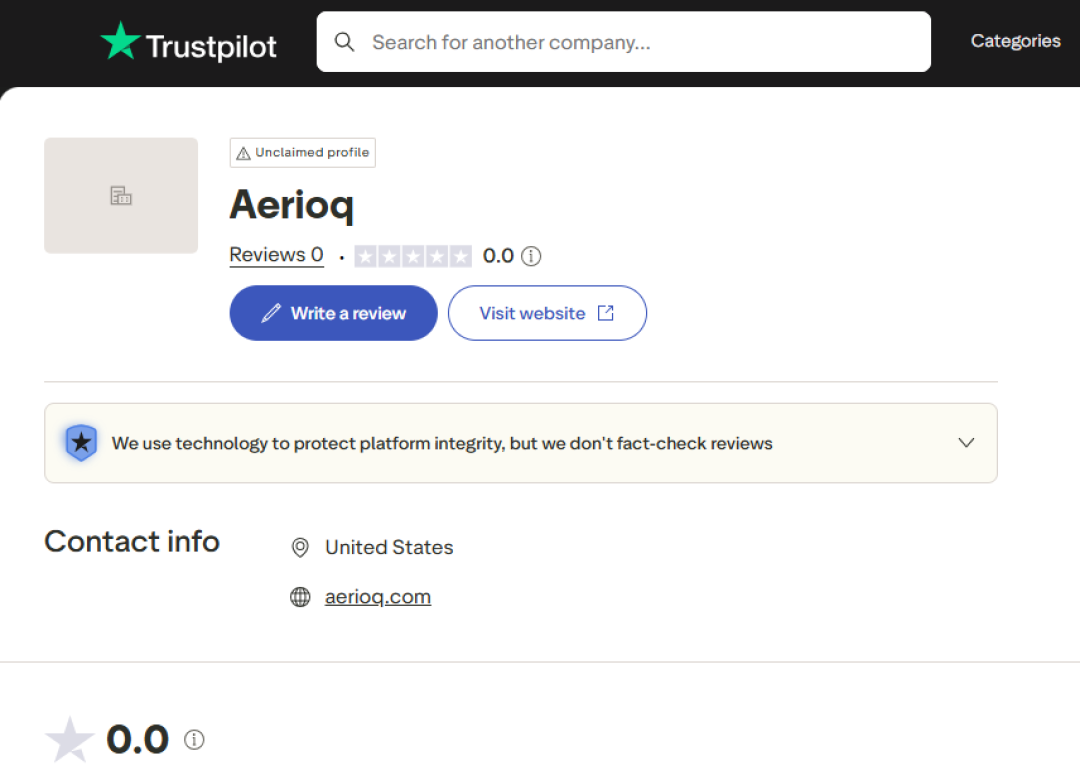Click the external link icon on Visit website

pos(605,313)
